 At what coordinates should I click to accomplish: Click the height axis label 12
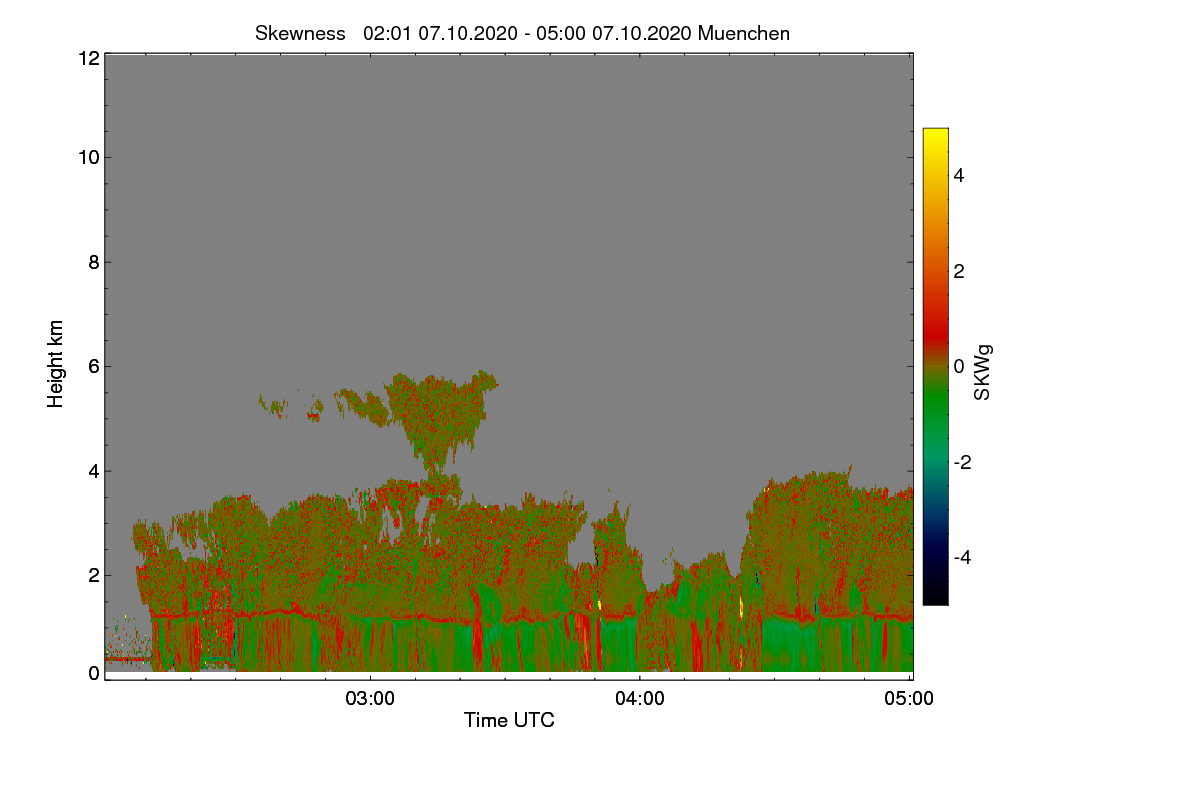coord(88,58)
